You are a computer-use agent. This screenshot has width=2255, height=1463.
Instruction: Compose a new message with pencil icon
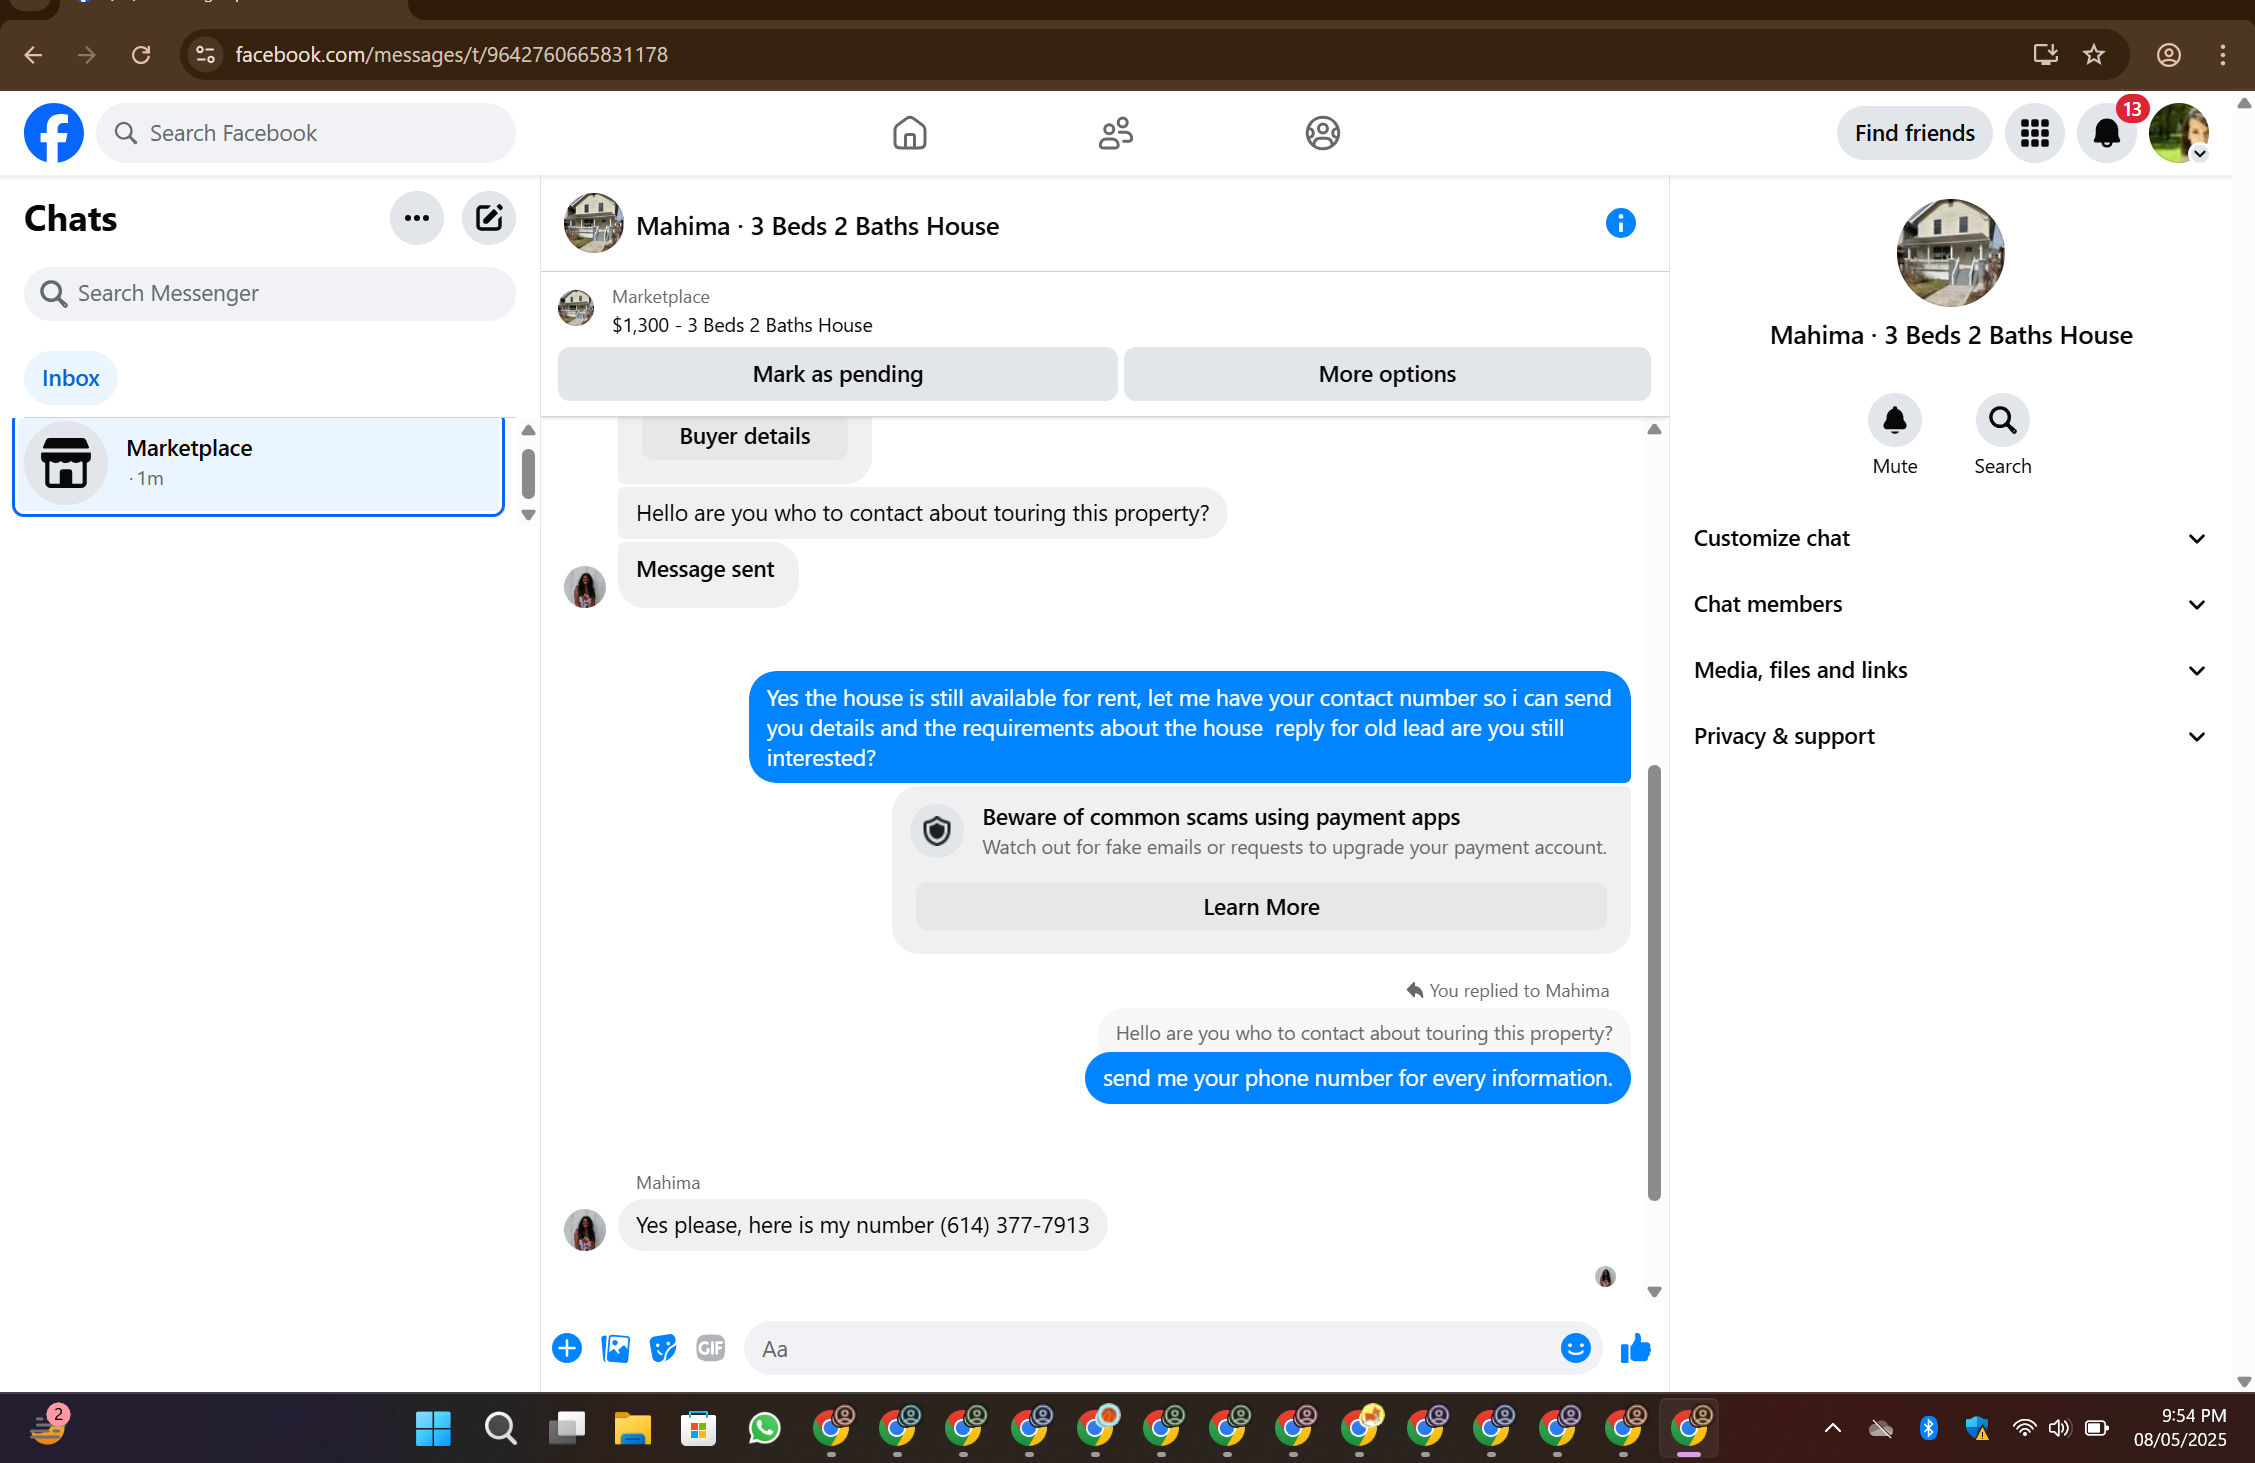tap(489, 218)
